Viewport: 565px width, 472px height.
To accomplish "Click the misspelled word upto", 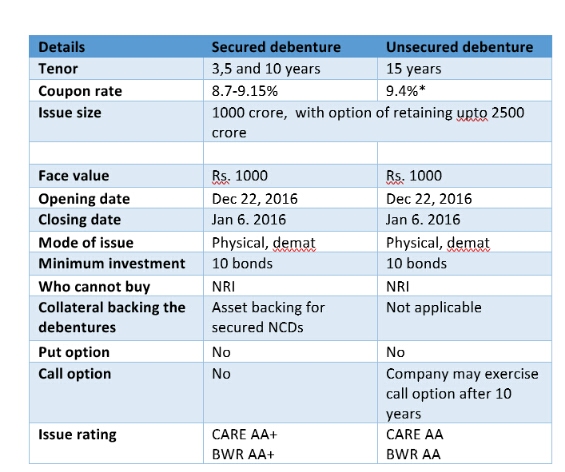I will coord(472,113).
